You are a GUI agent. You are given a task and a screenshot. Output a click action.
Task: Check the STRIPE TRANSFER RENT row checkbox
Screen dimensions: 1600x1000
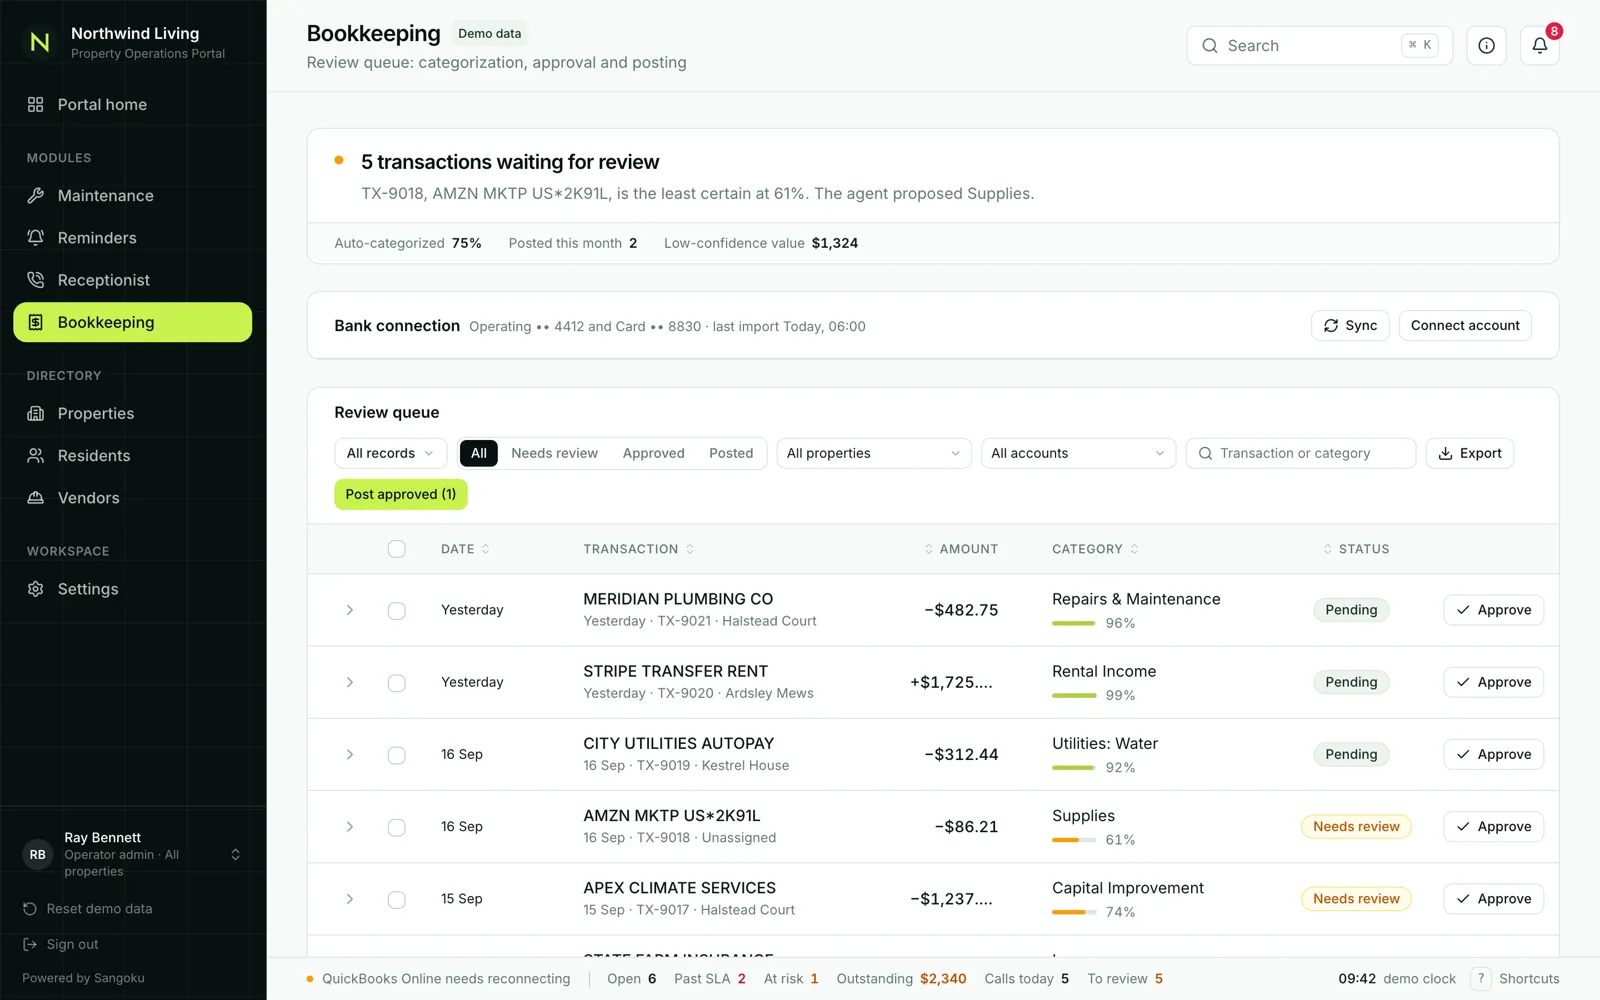click(x=397, y=682)
